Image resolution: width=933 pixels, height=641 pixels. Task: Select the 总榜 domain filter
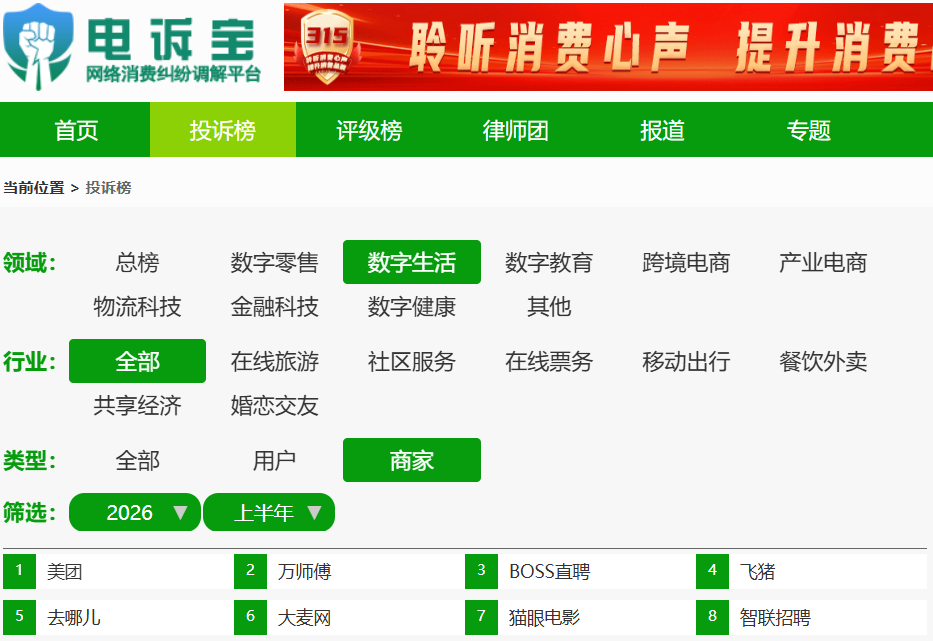pos(137,262)
